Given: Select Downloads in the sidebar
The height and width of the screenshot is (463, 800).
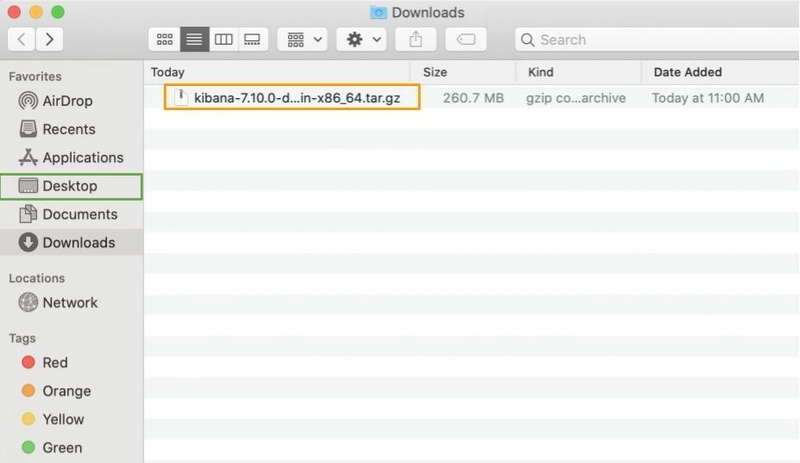Looking at the screenshot, I should coord(71,242).
